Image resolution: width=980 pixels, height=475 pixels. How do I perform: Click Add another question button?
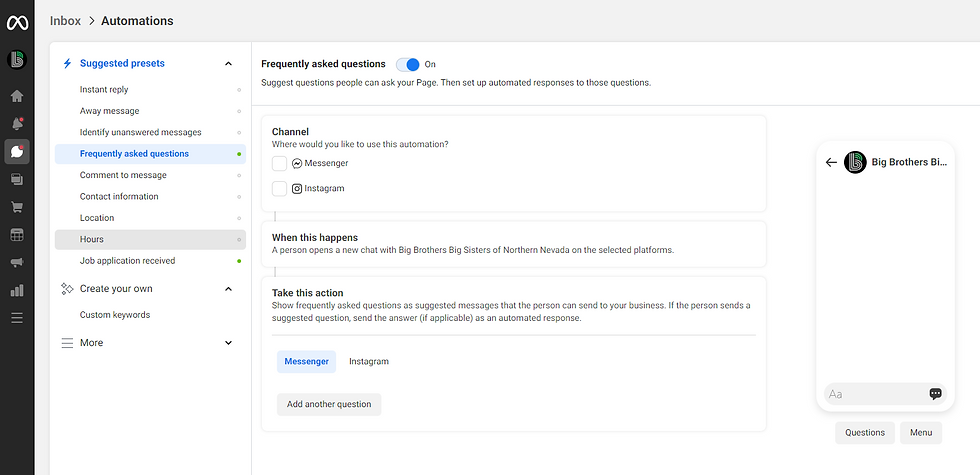click(x=329, y=404)
